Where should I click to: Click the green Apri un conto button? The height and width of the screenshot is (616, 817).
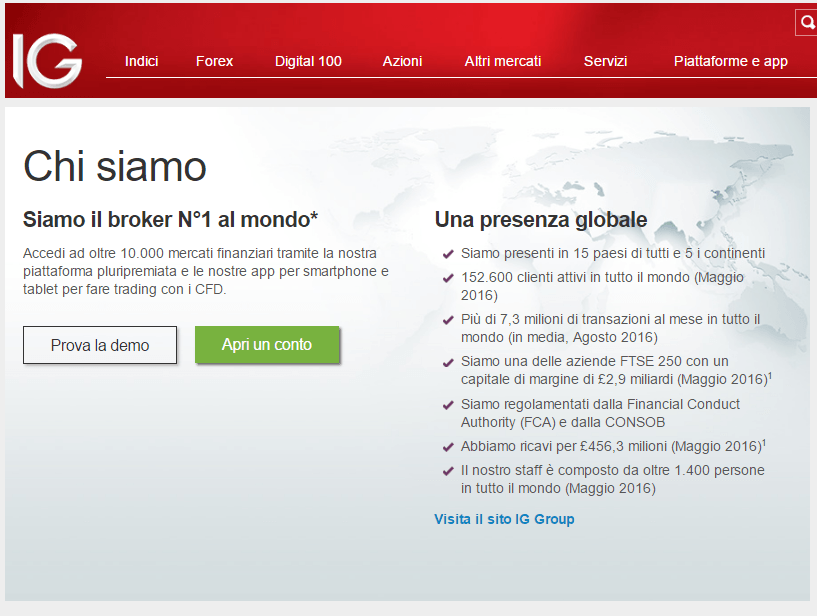[267, 344]
